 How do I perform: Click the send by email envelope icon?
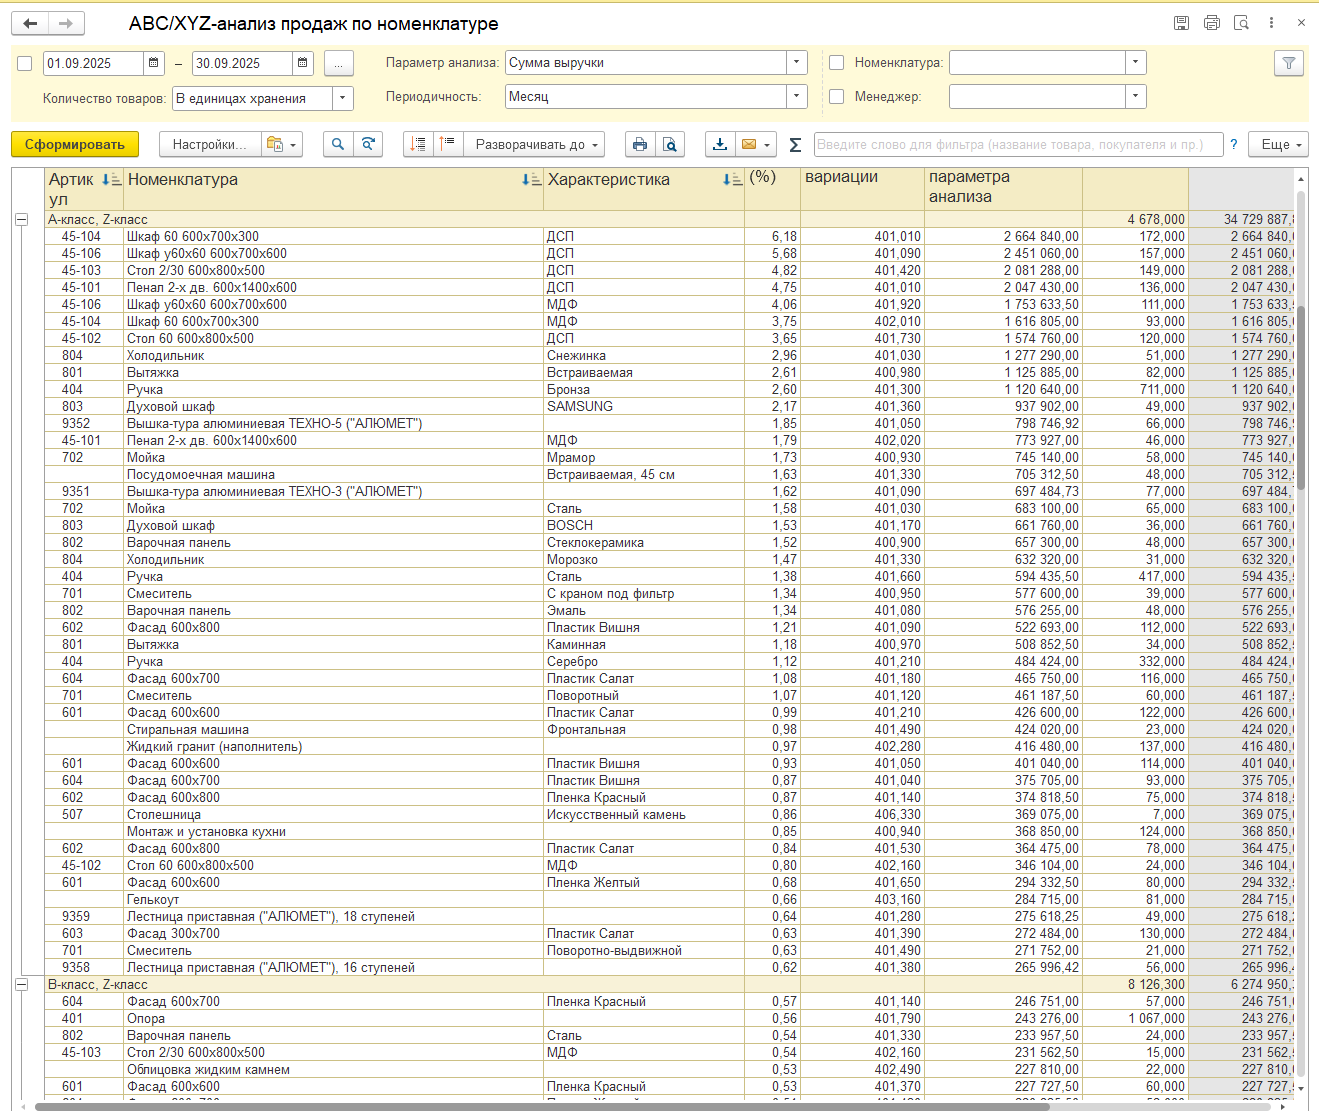[x=748, y=145]
